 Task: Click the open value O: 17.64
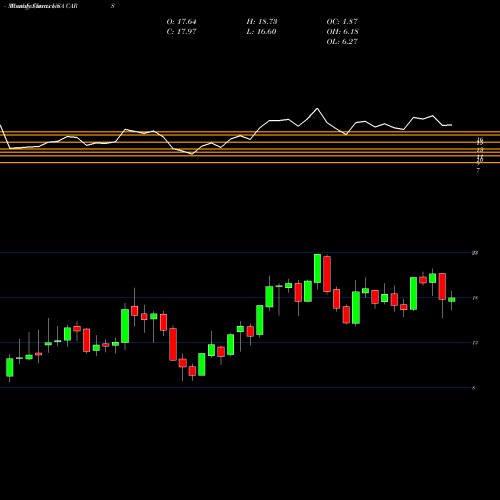click(x=181, y=22)
